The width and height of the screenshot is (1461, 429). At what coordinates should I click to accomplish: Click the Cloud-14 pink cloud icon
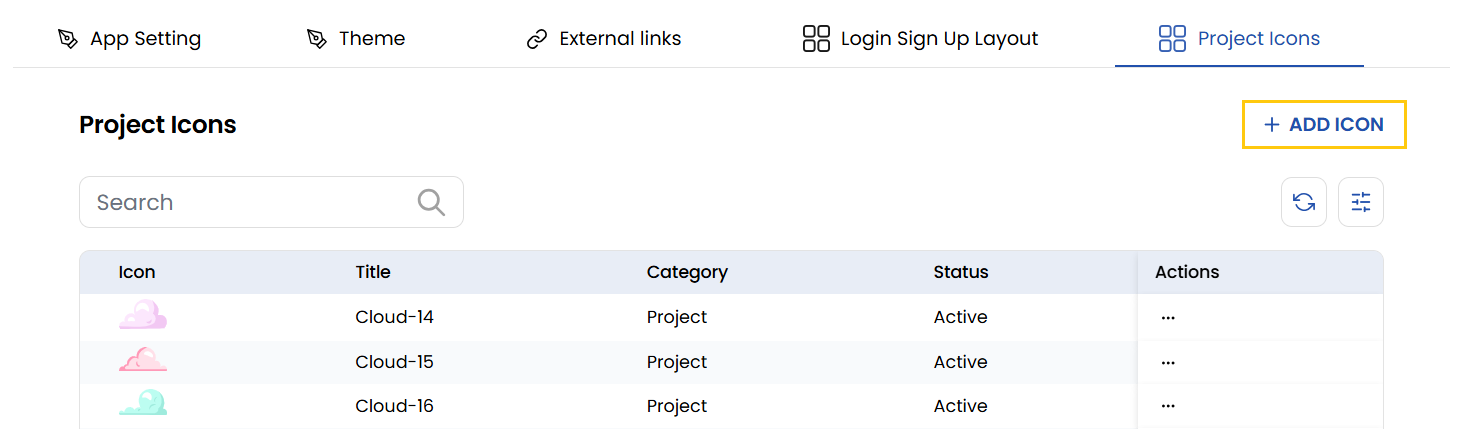click(x=142, y=316)
